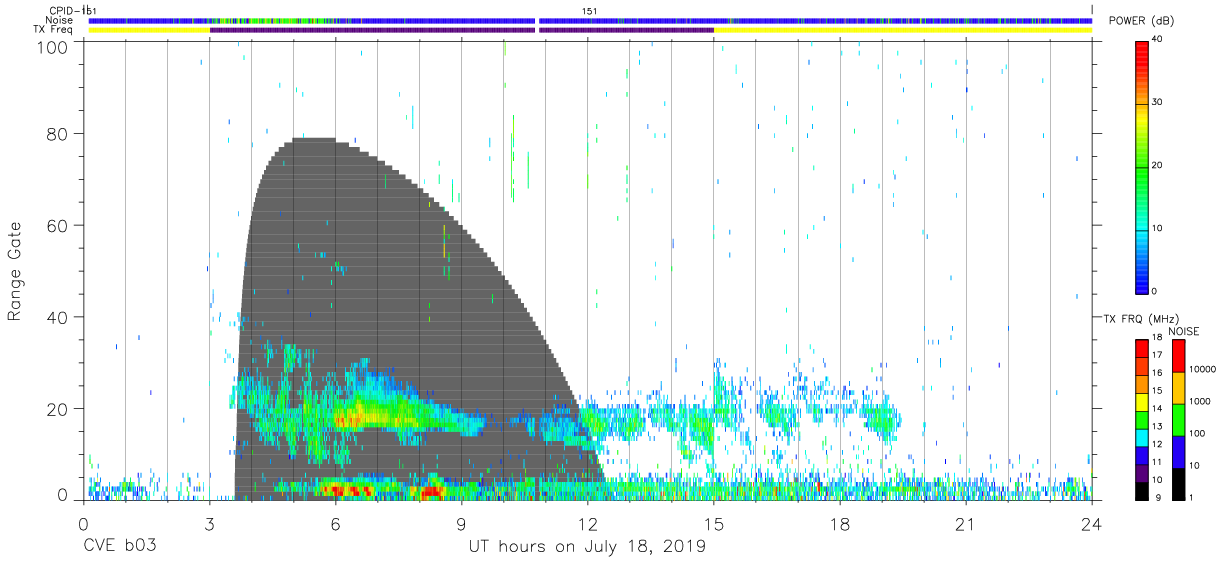Select the 20 label on POWER scale

(1159, 165)
